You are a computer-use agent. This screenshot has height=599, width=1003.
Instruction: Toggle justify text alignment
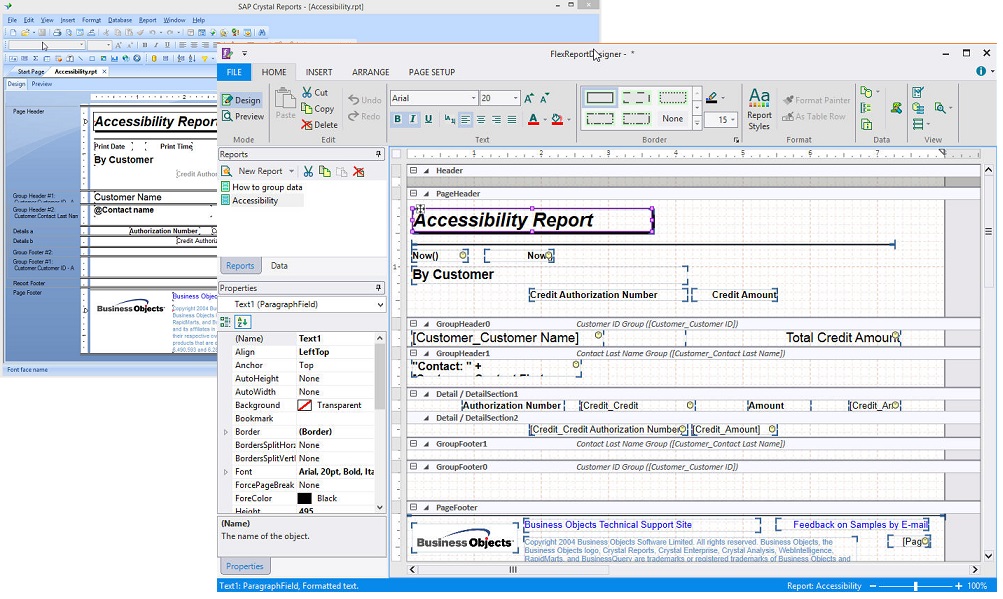coord(512,119)
